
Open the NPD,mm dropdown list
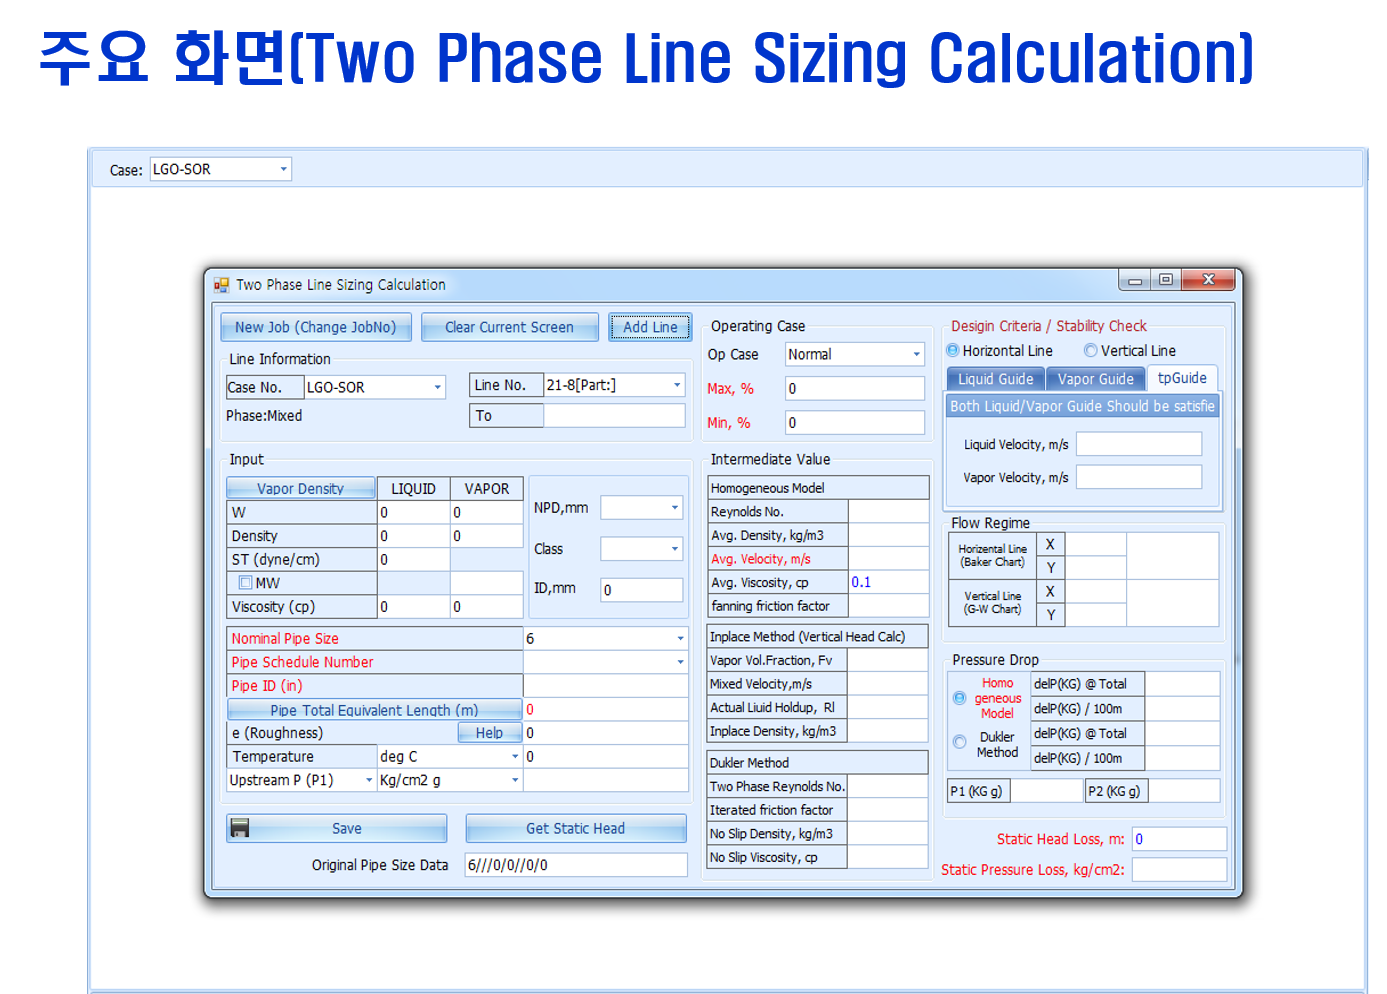[674, 508]
